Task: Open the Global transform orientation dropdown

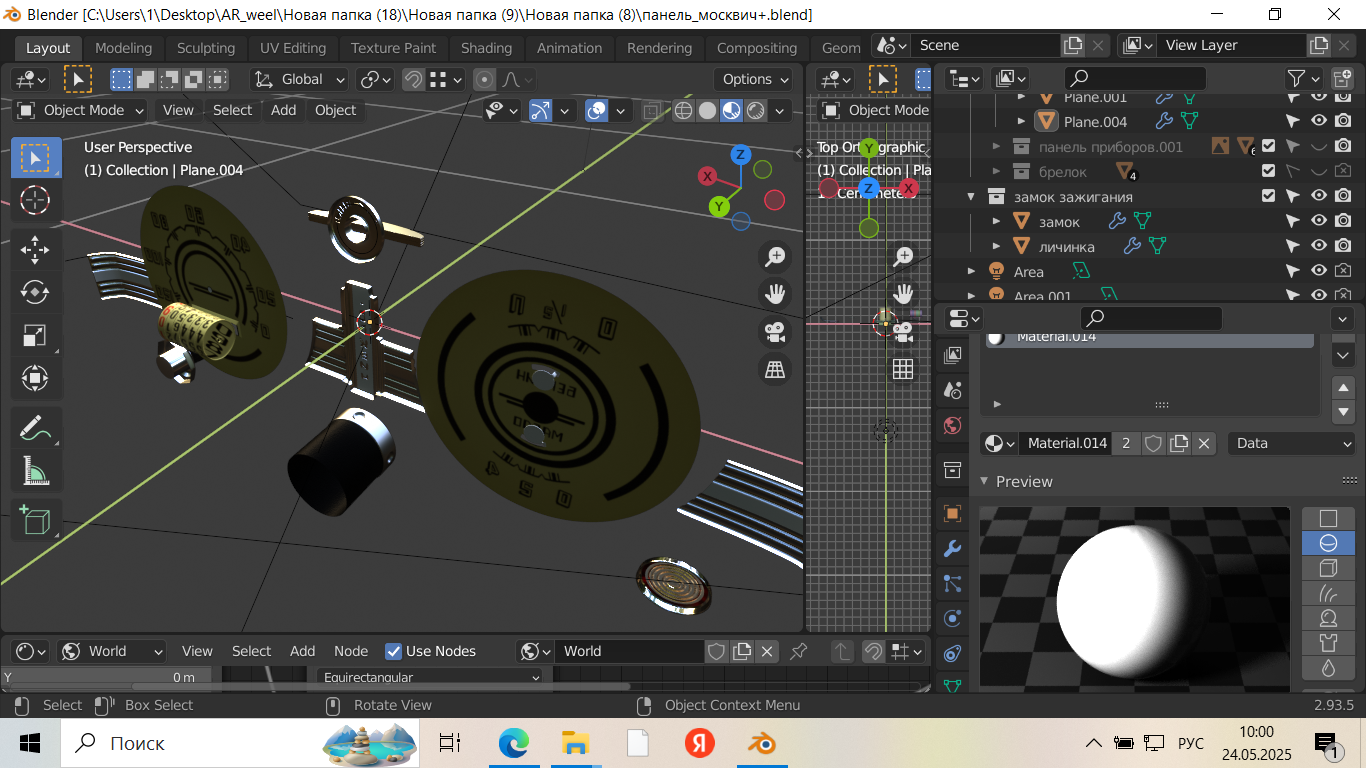Action: [x=300, y=79]
